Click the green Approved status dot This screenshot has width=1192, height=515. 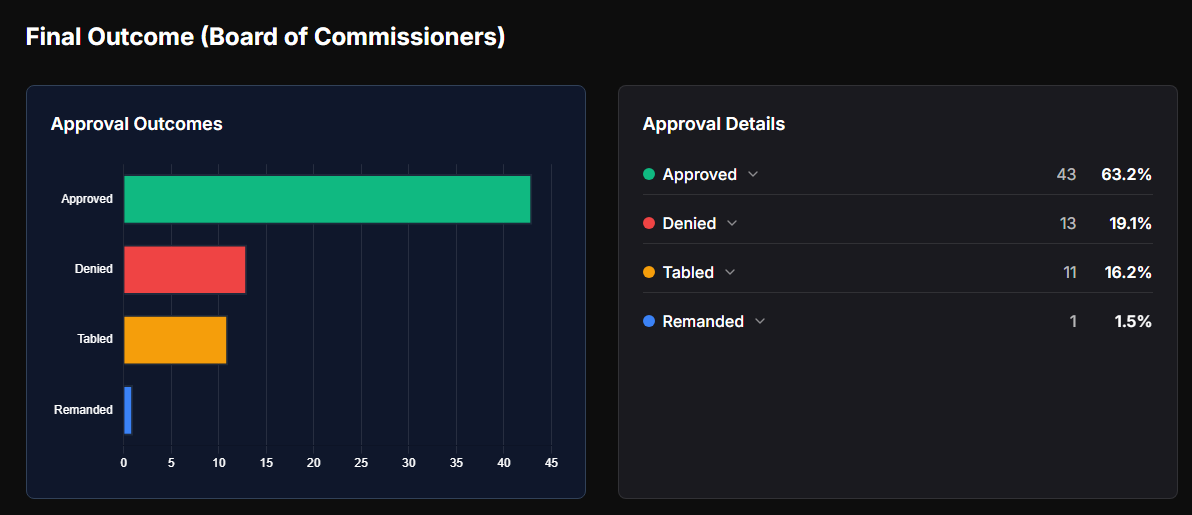(x=649, y=175)
